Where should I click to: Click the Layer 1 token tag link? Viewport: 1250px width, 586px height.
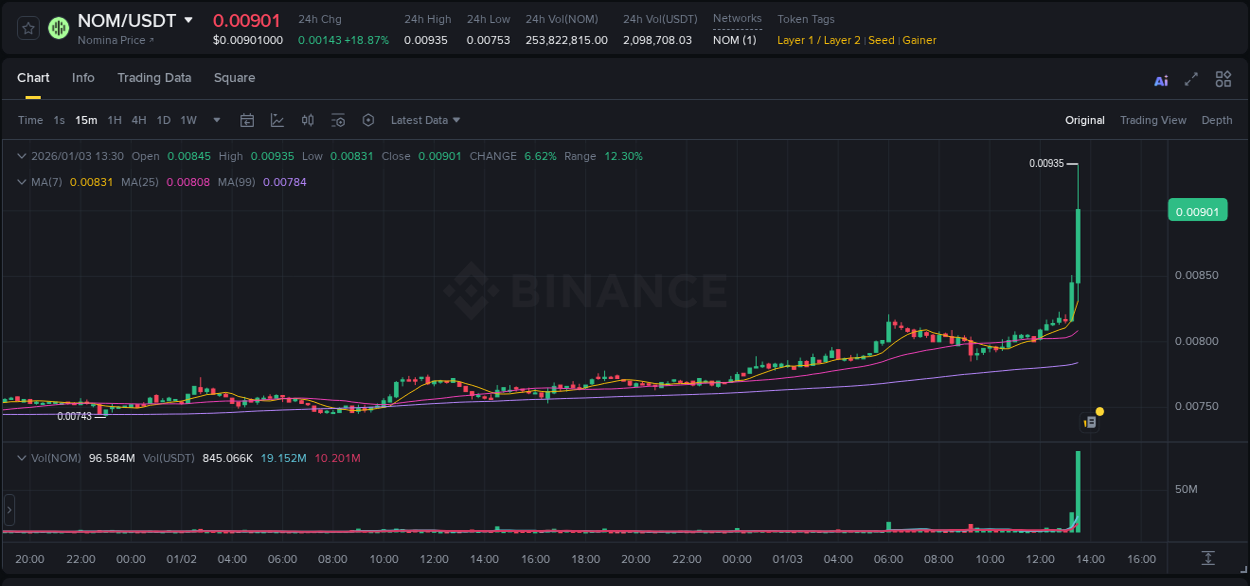pyautogui.click(x=795, y=40)
